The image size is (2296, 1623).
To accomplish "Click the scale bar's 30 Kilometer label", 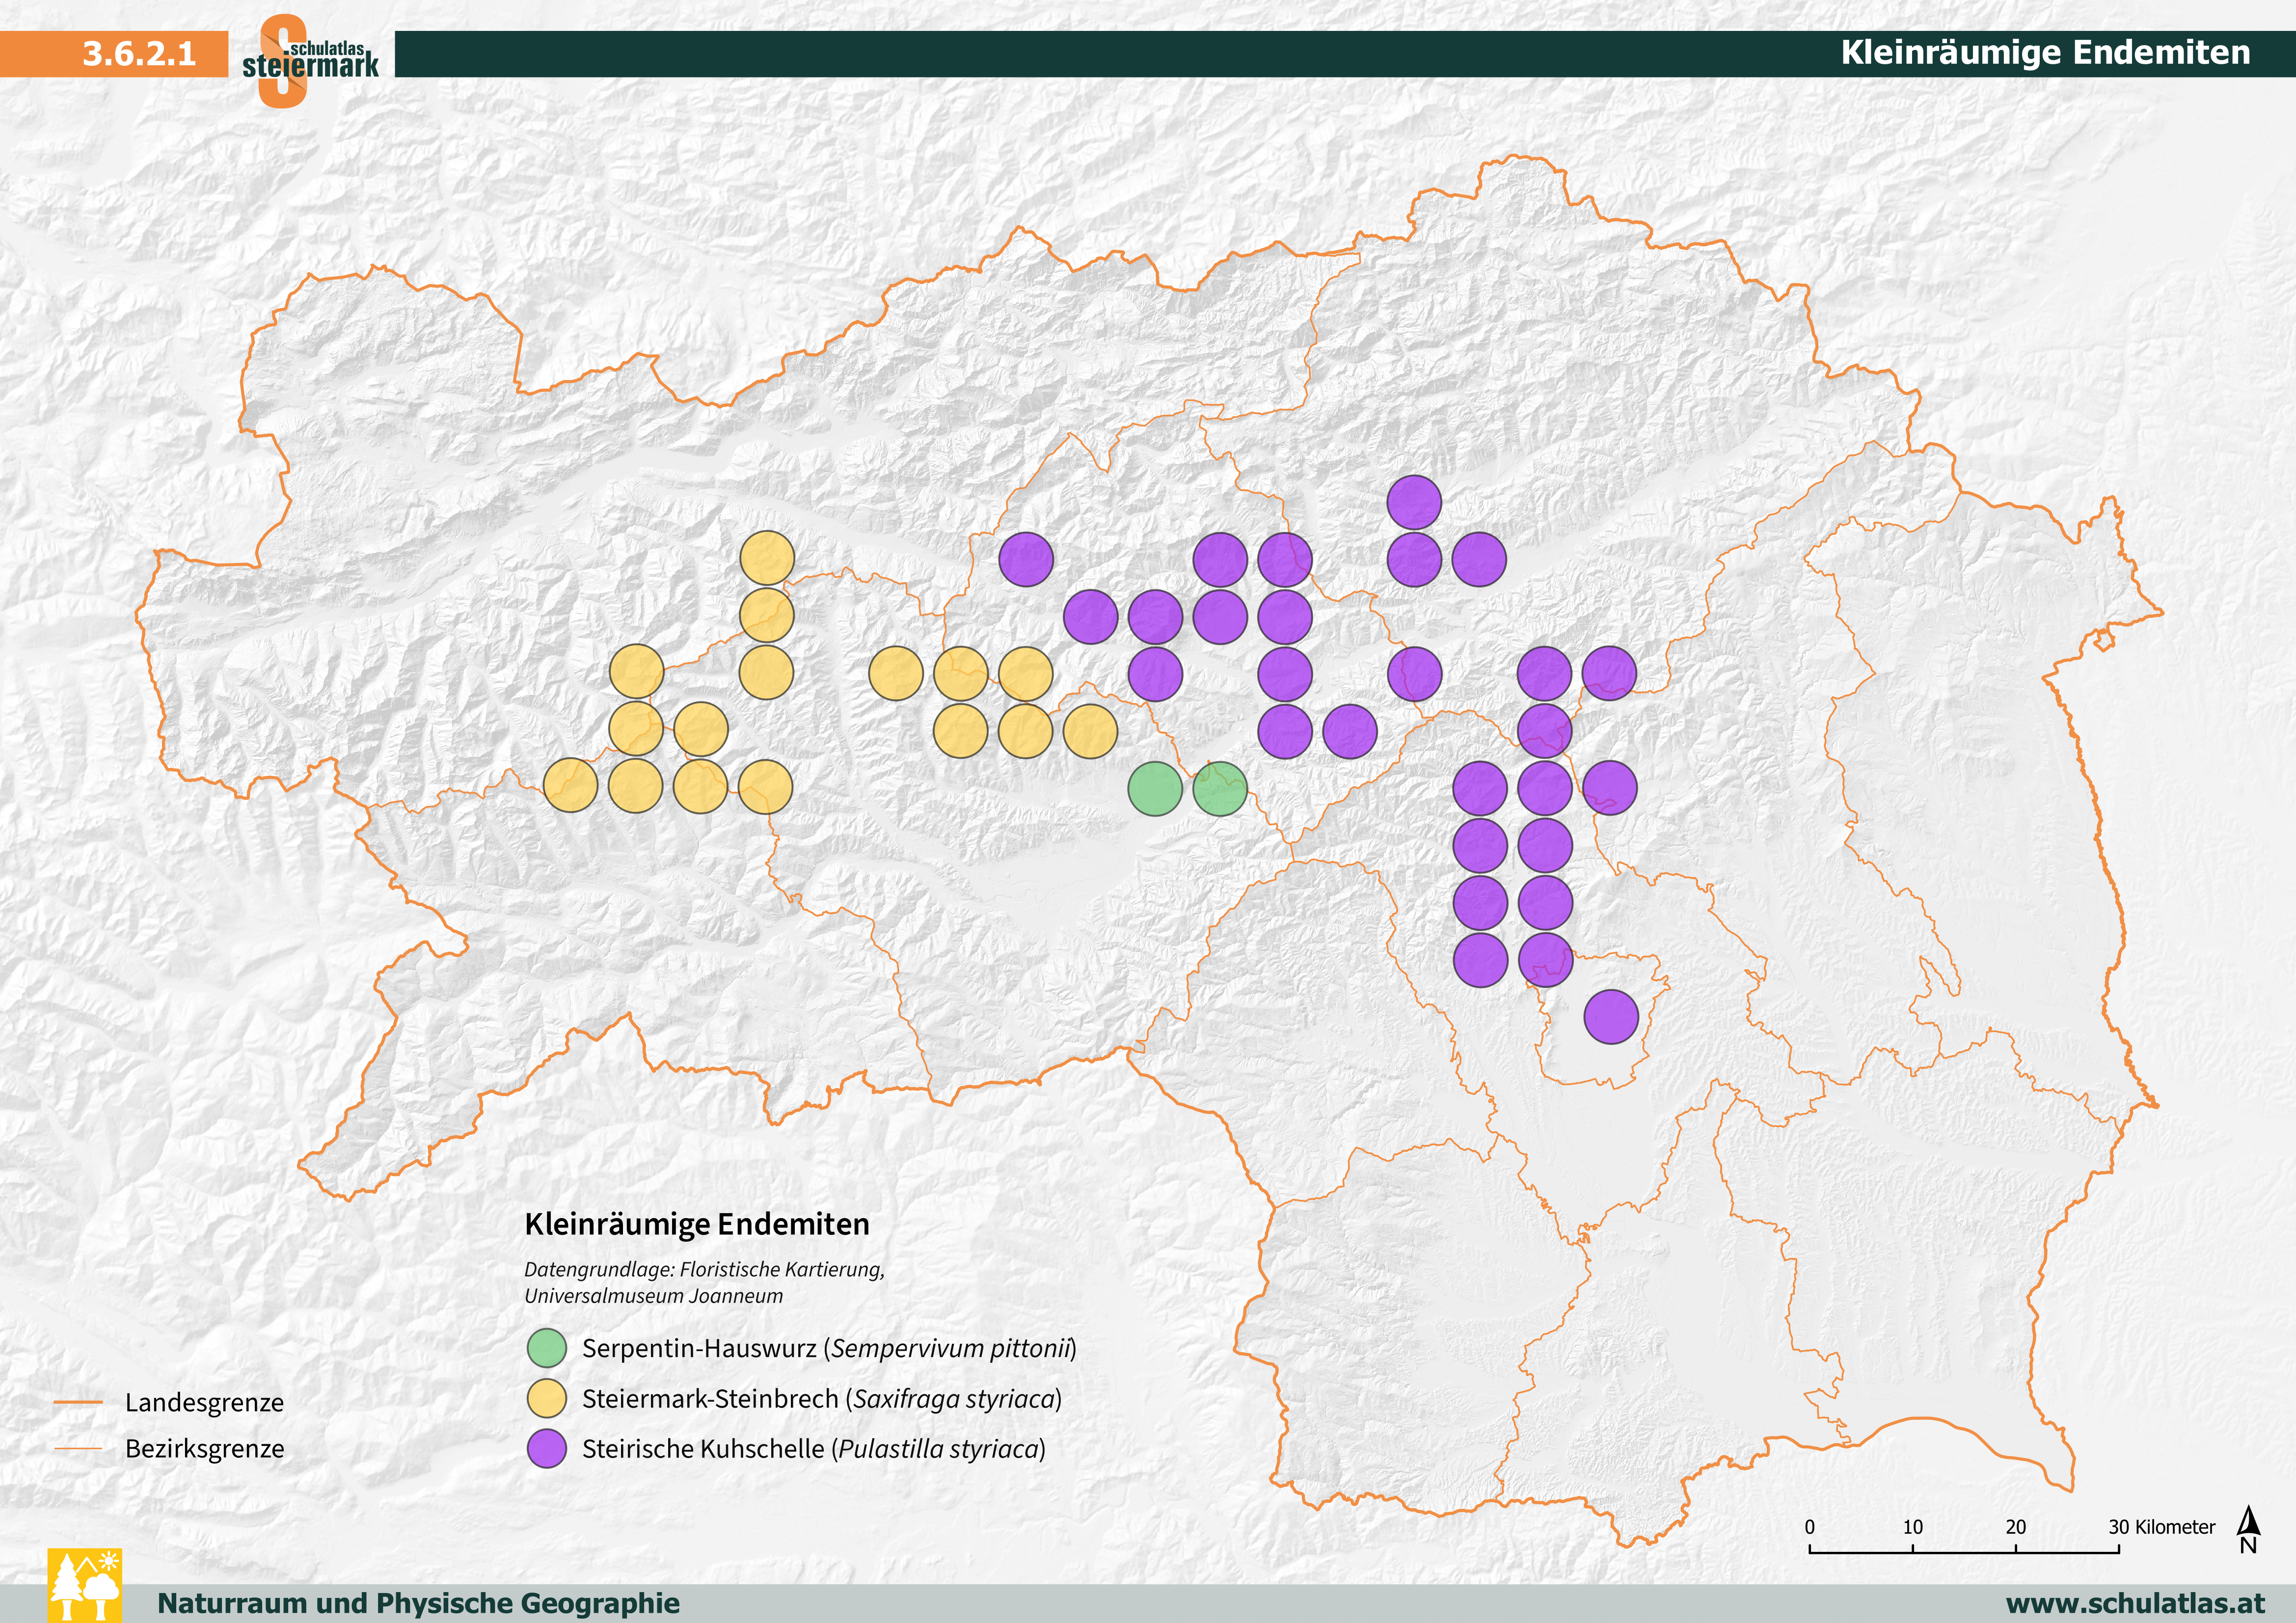I will click(x=2161, y=1527).
